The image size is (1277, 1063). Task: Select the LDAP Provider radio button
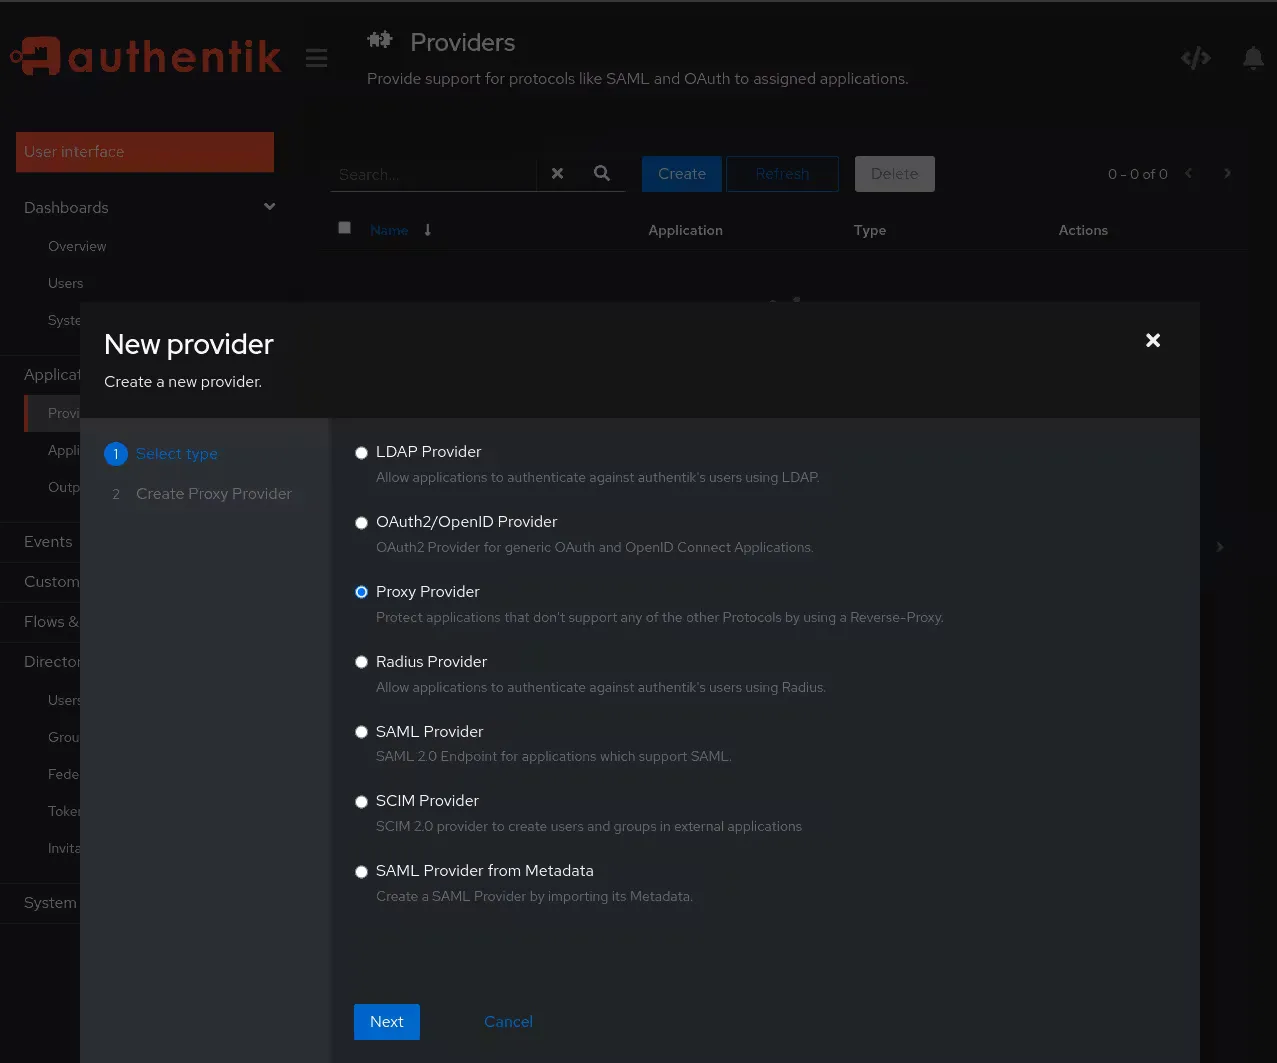361,453
